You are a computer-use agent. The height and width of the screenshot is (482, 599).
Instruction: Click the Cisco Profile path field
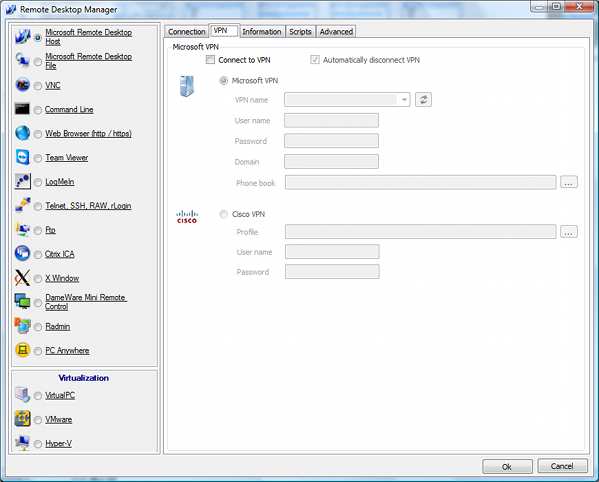tap(421, 231)
